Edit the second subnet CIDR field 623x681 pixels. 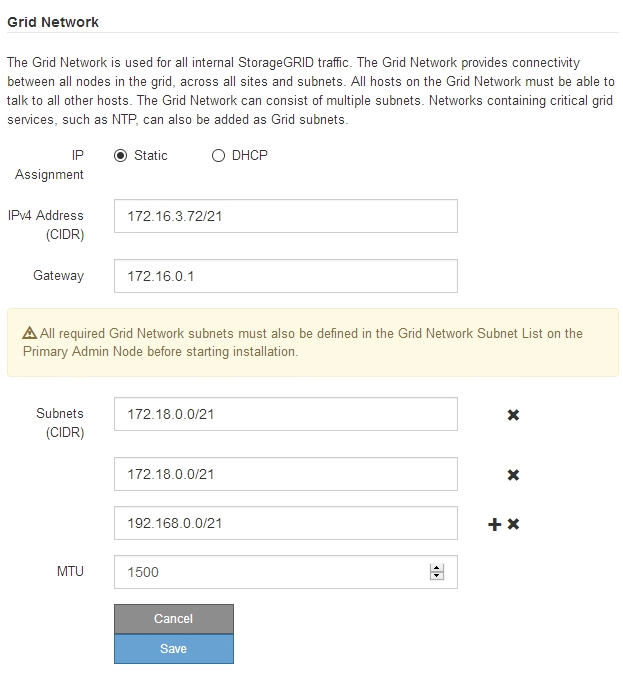pyautogui.click(x=285, y=474)
